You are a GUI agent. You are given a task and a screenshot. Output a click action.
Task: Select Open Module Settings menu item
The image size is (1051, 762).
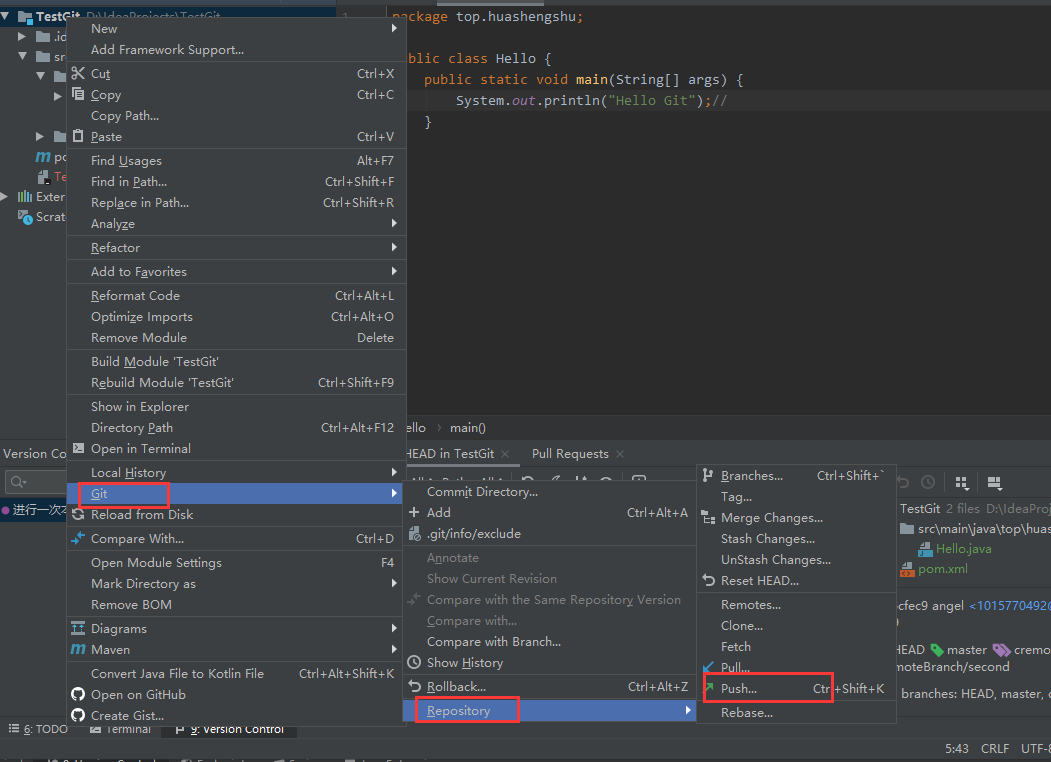[235, 562]
